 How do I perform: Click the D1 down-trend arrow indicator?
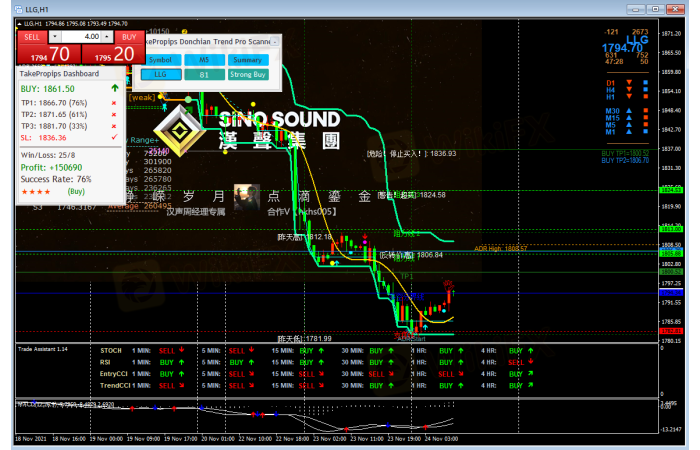pyautogui.click(x=627, y=82)
